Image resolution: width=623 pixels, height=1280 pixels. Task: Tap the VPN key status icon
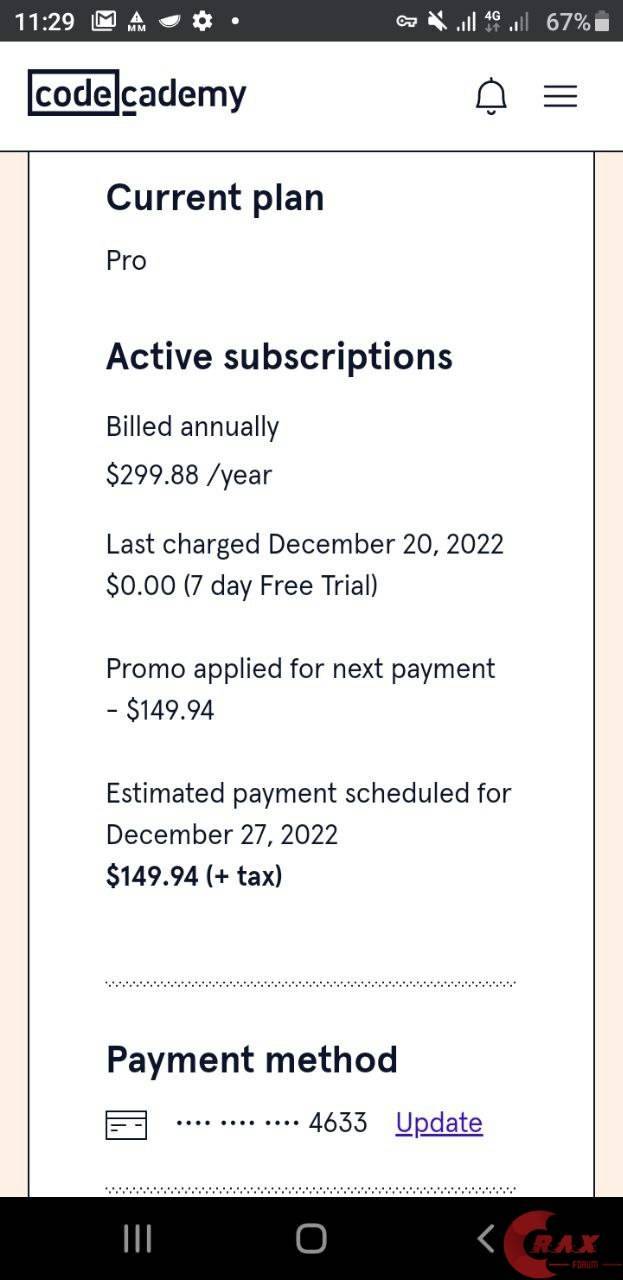tap(406, 21)
